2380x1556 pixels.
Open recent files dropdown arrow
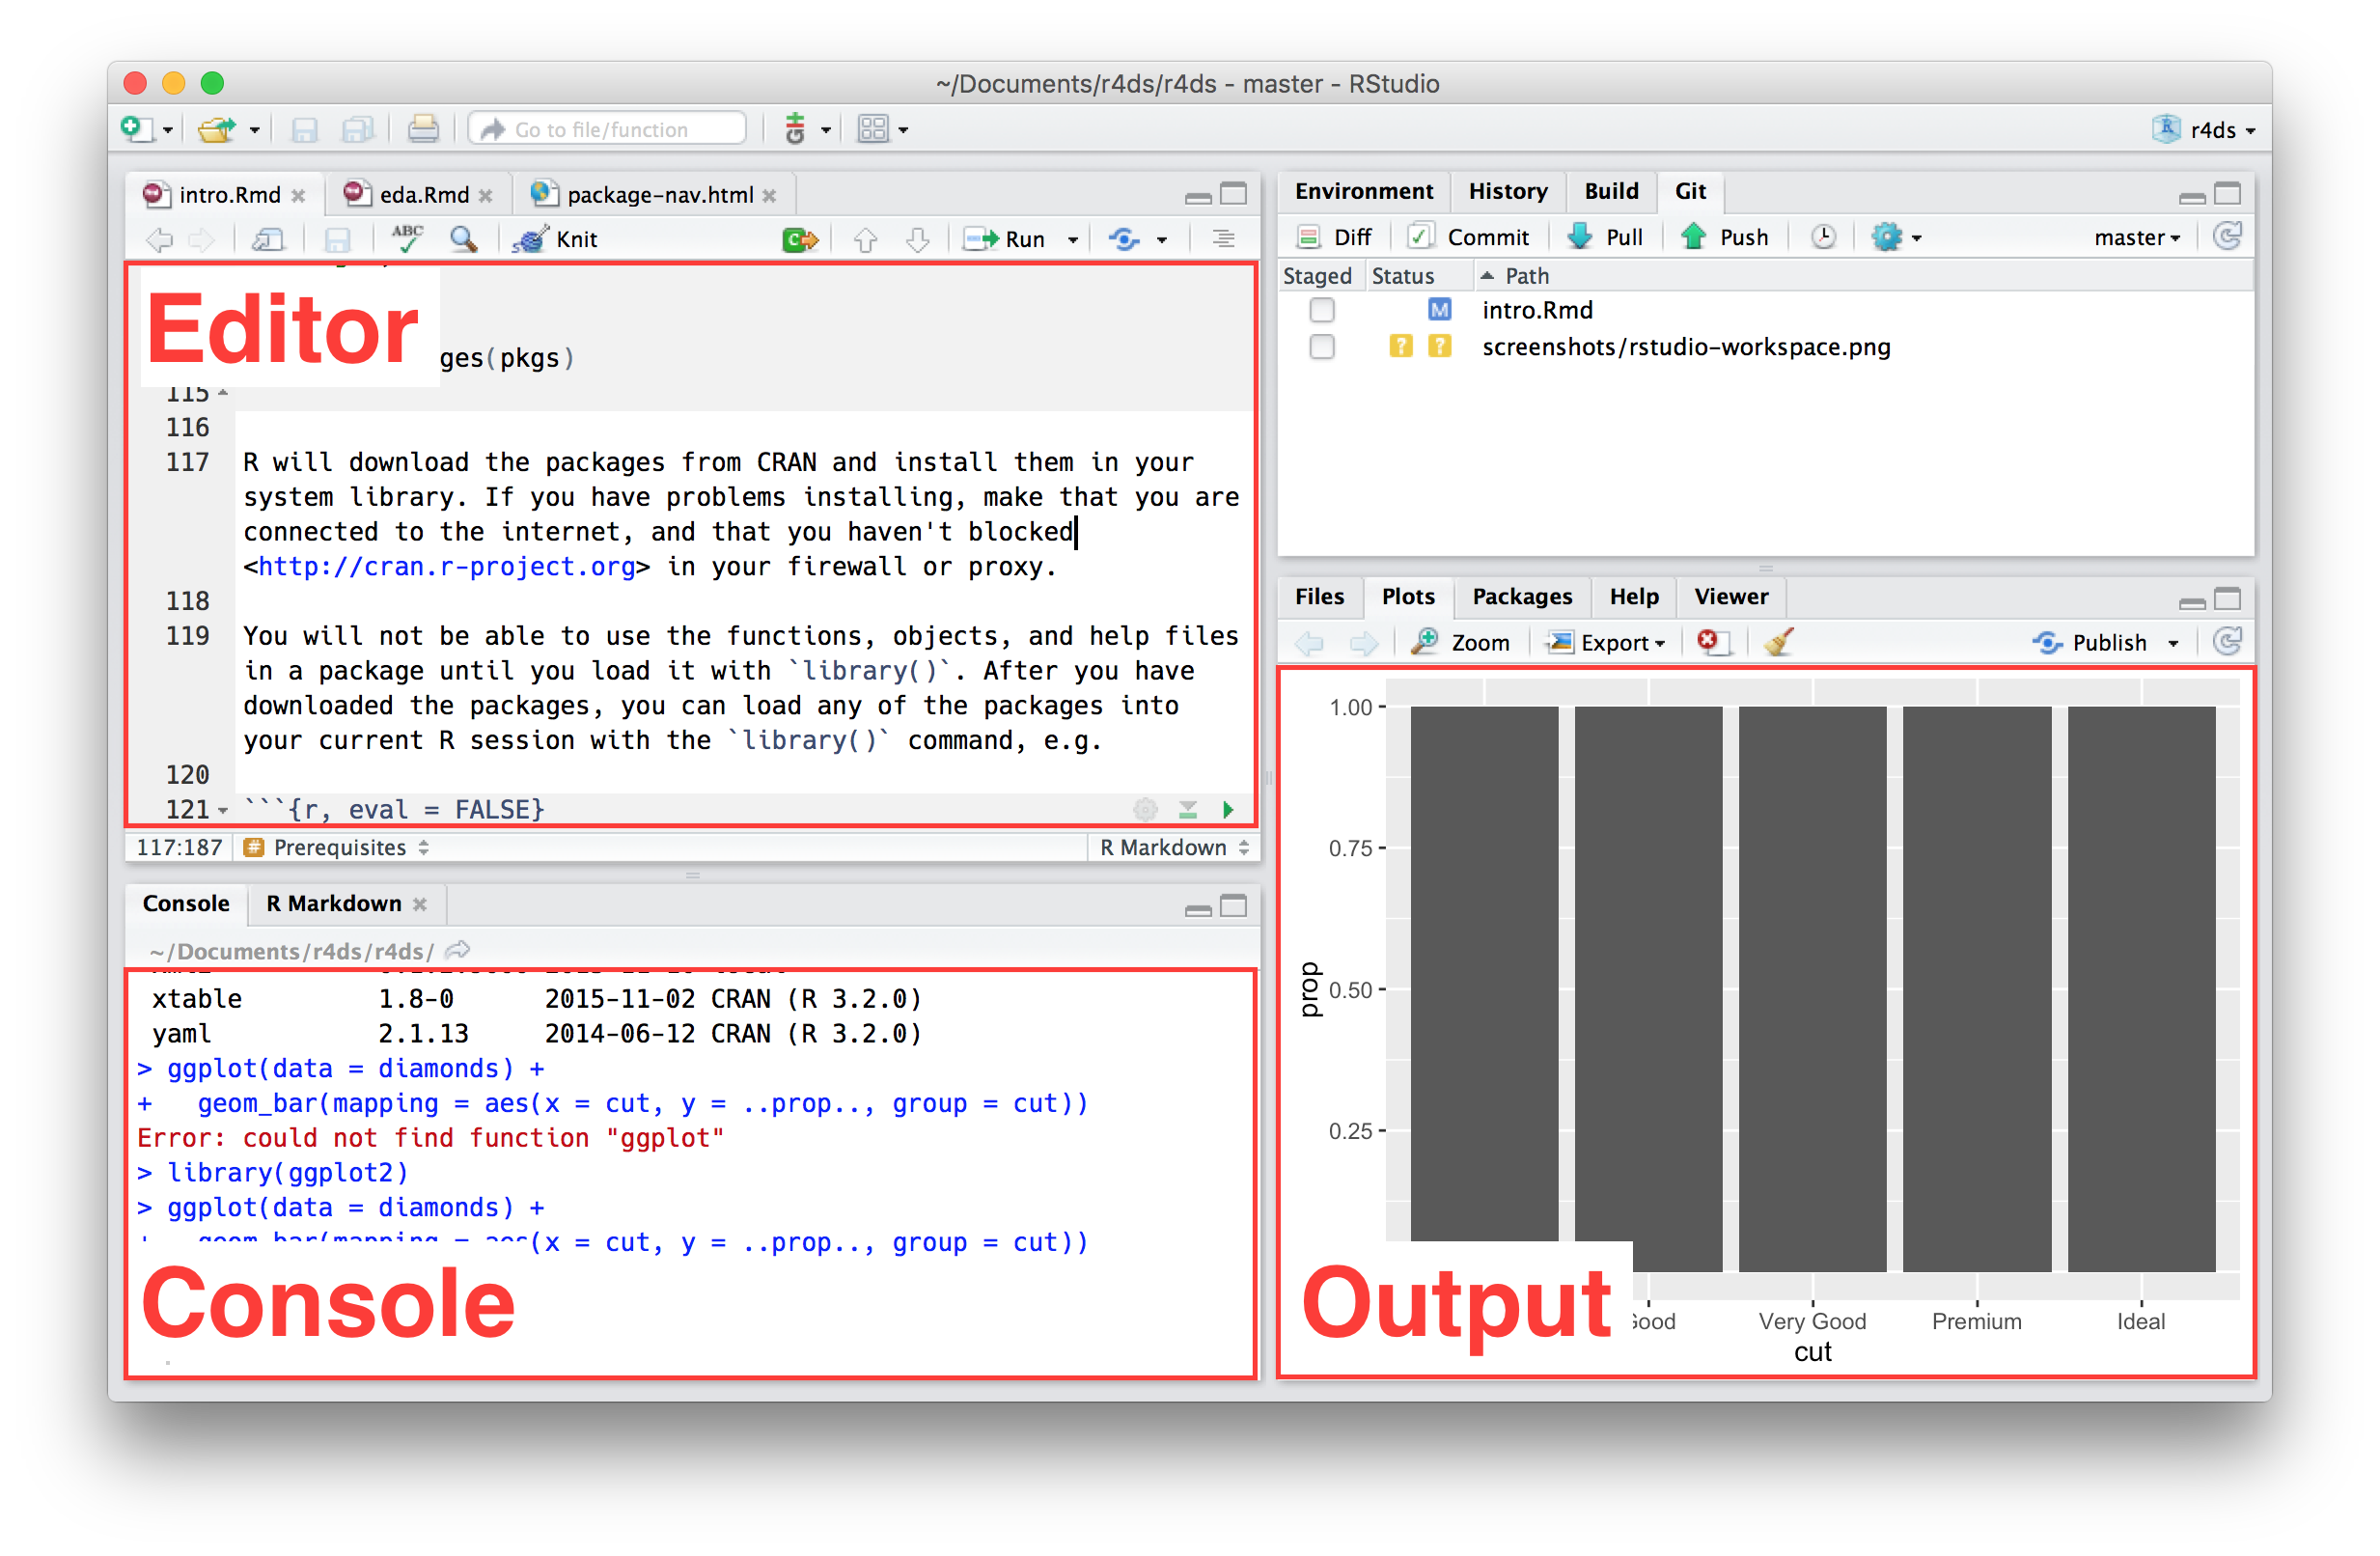(254, 130)
